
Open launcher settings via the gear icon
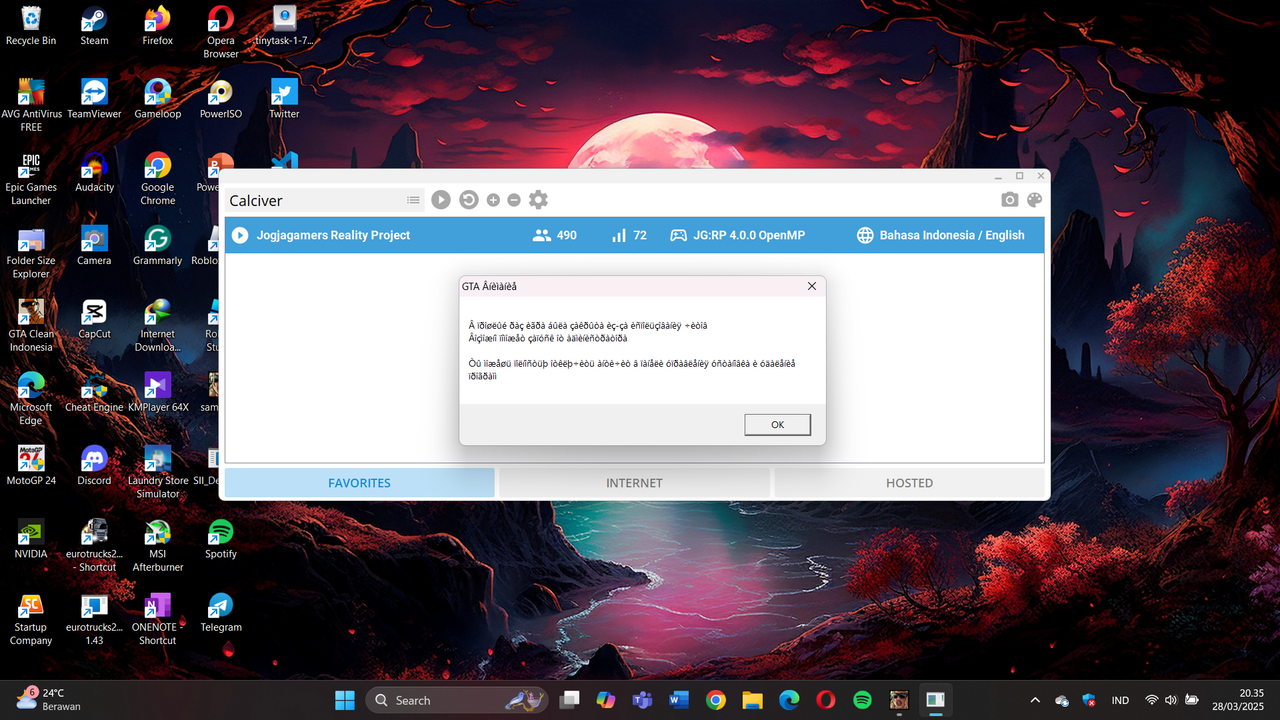[538, 200]
